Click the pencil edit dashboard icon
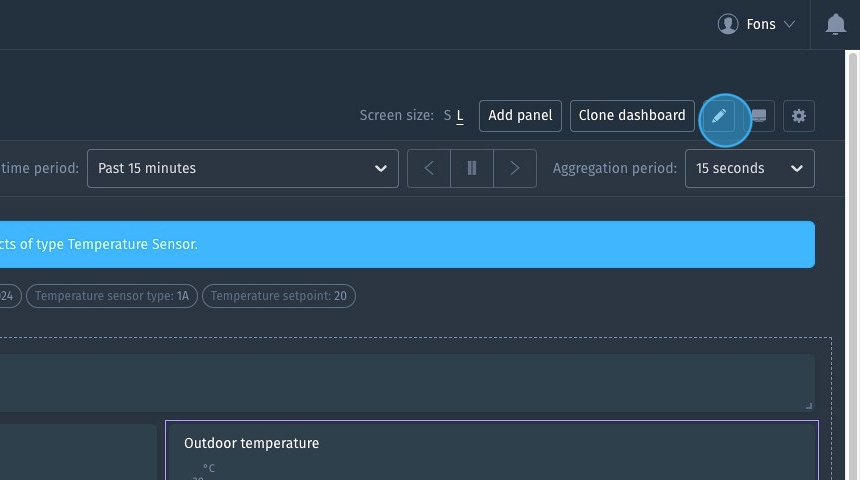Image resolution: width=860 pixels, height=480 pixels. click(x=719, y=116)
